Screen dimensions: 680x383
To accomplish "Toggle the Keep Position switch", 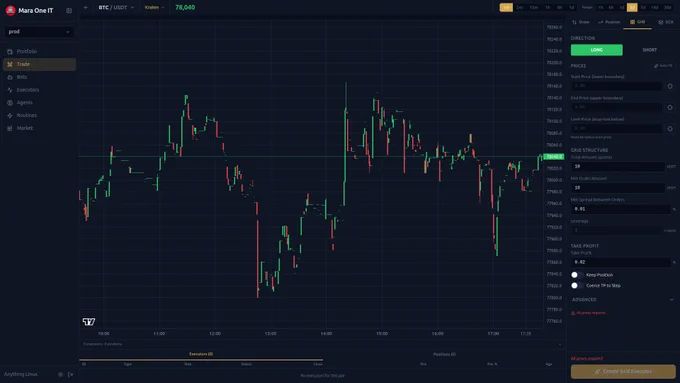I will 577,275.
